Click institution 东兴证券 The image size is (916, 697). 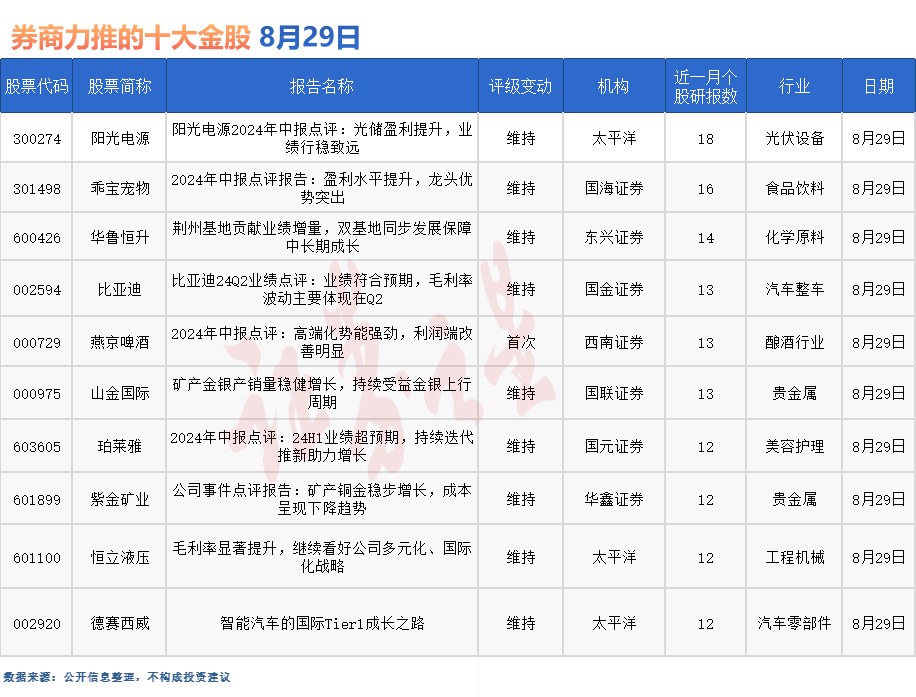[613, 237]
